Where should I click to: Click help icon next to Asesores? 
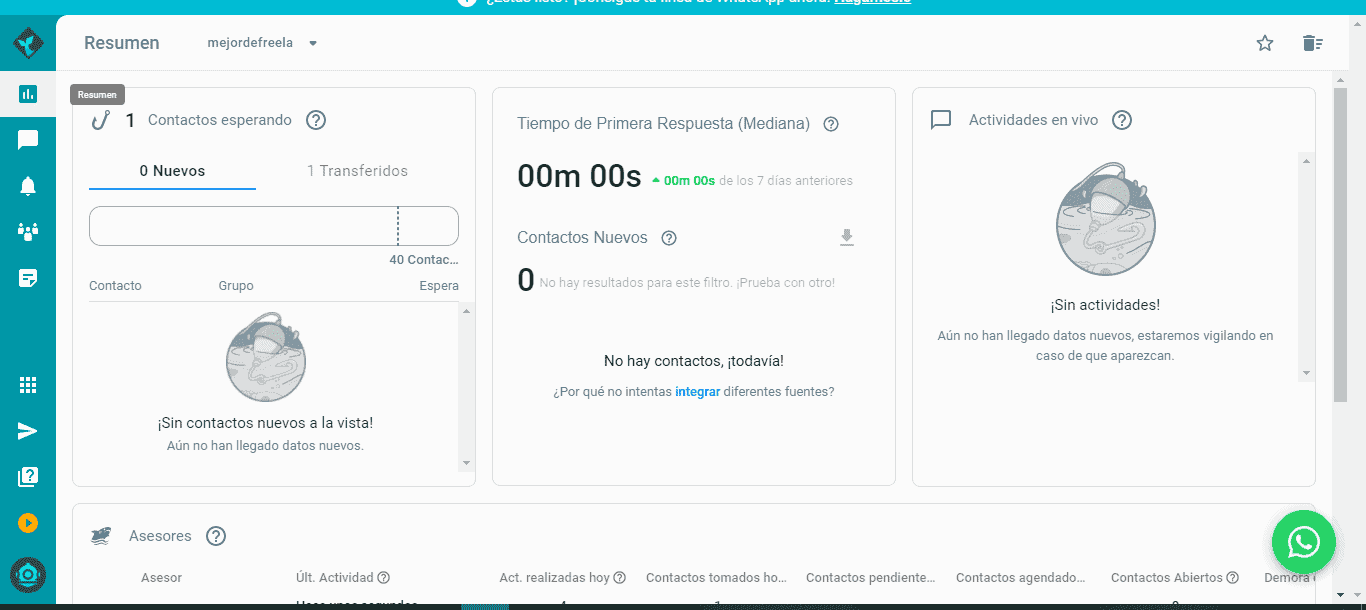pos(216,536)
